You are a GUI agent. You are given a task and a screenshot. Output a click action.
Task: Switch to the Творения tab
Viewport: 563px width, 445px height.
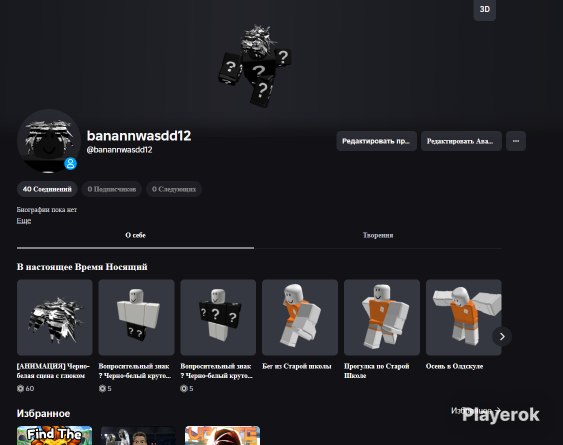pyautogui.click(x=378, y=235)
